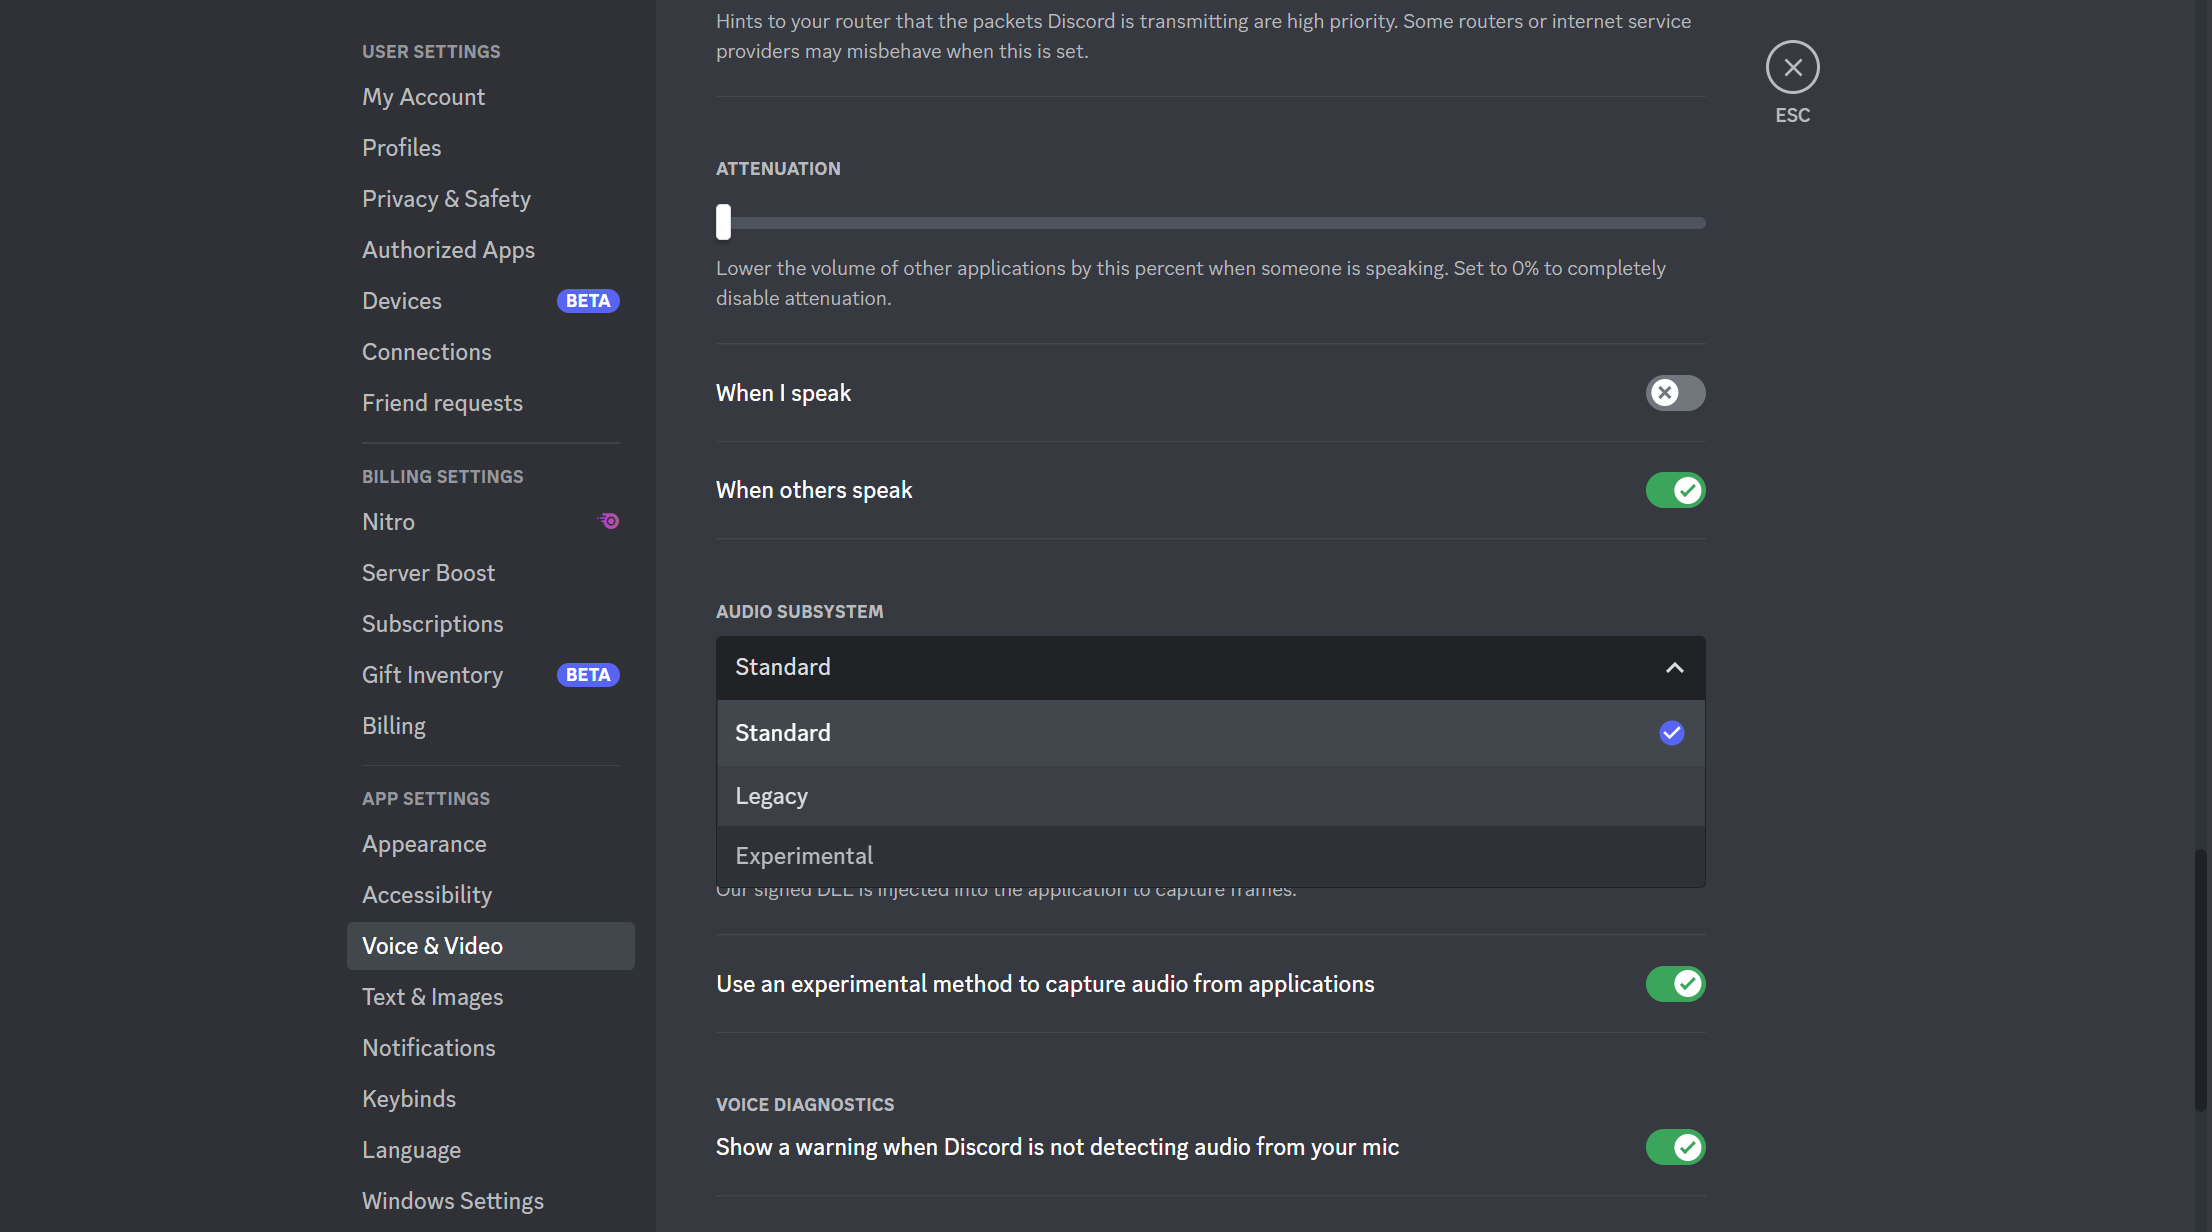This screenshot has width=2212, height=1232.
Task: Toggle the When others speak attenuation switch
Action: click(x=1675, y=489)
